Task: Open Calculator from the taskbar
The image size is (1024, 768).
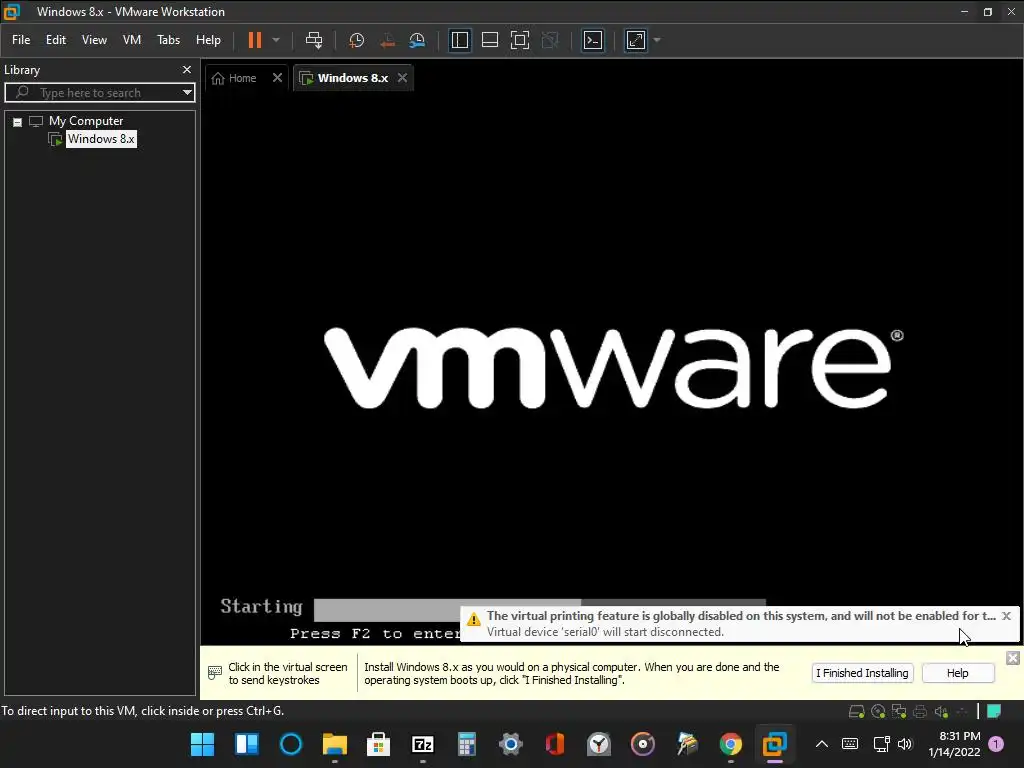Action: [466, 744]
